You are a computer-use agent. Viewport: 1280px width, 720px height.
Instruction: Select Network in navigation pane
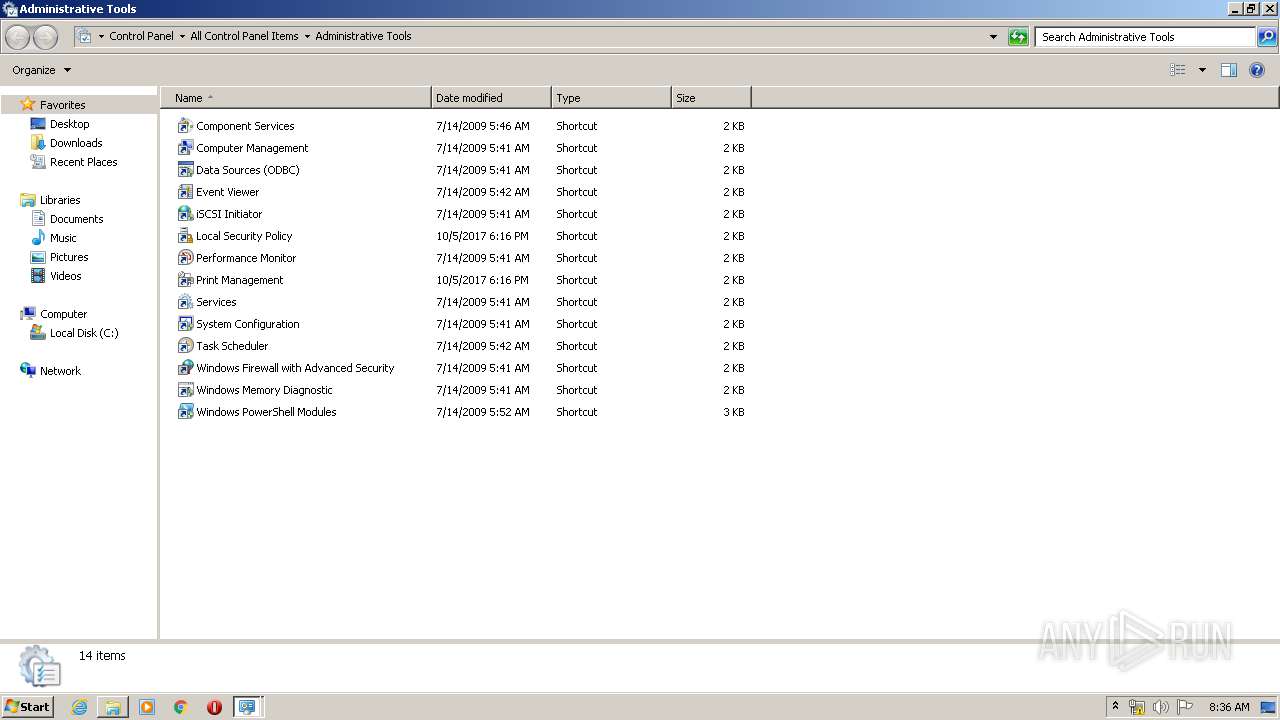click(60, 371)
